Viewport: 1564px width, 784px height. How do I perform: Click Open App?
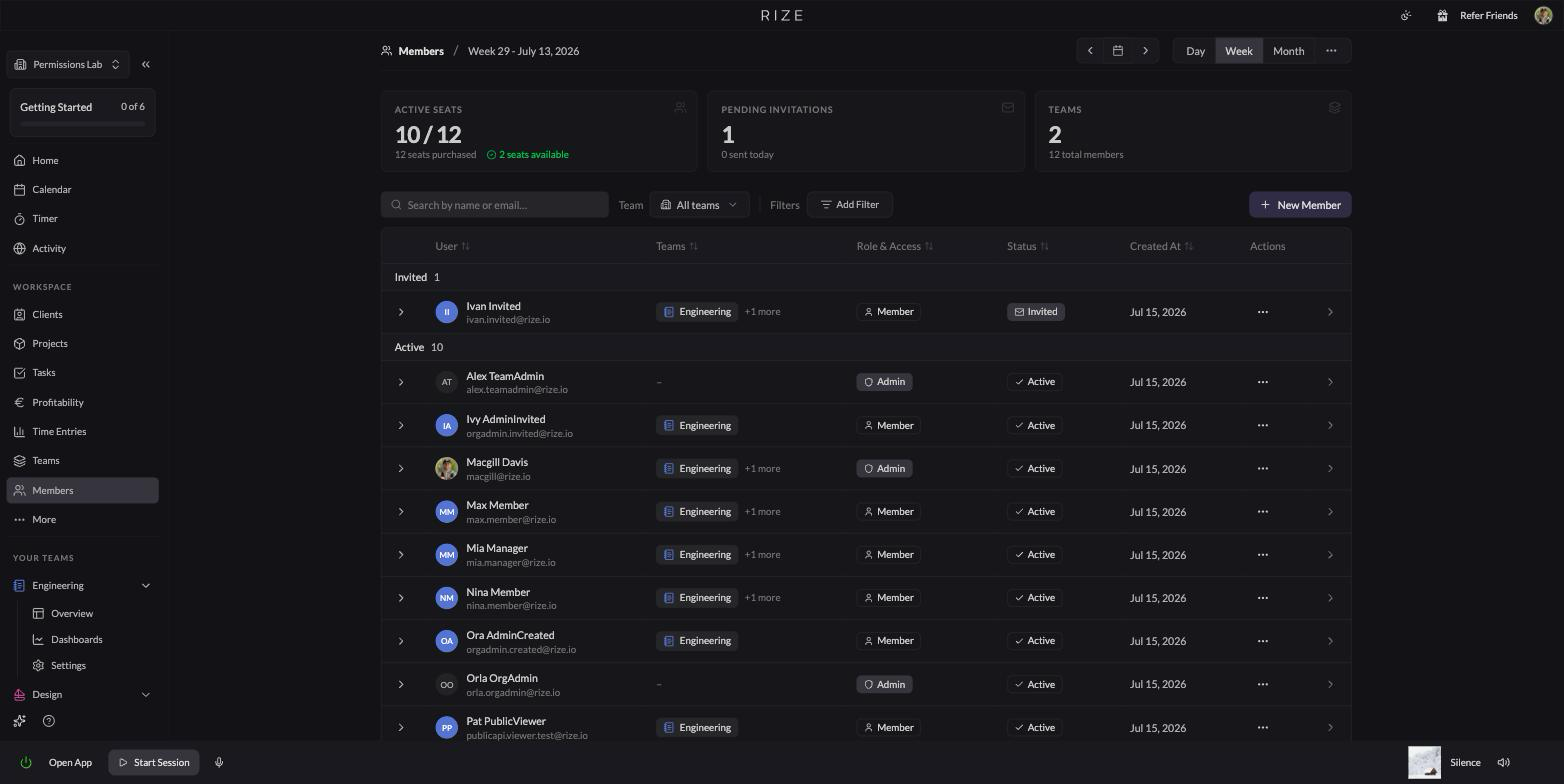(70, 762)
